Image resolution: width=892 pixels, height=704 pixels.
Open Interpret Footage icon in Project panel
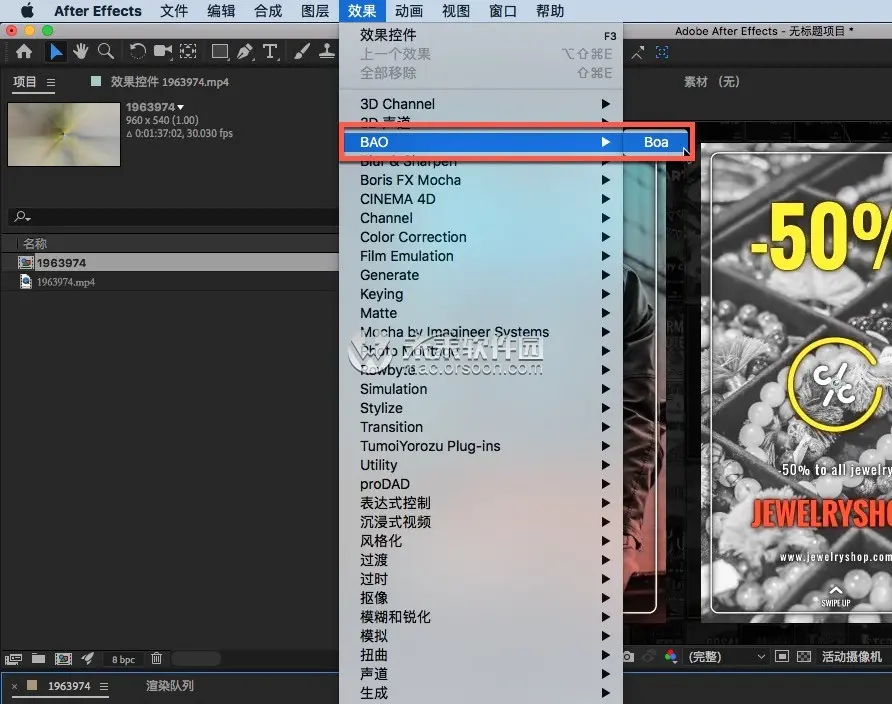[13, 659]
